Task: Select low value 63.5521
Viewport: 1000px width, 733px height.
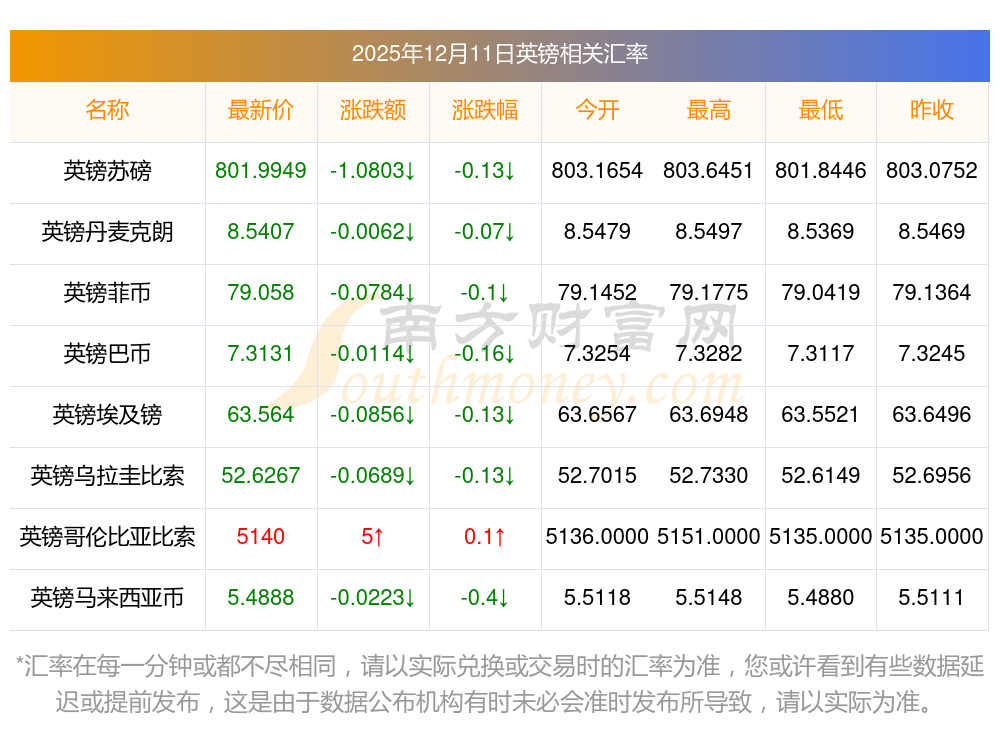Action: click(x=821, y=415)
